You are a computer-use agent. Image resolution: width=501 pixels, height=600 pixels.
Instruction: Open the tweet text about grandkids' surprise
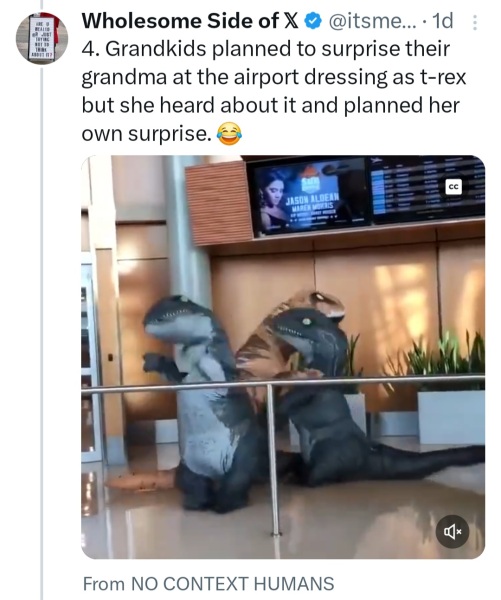pos(274,91)
